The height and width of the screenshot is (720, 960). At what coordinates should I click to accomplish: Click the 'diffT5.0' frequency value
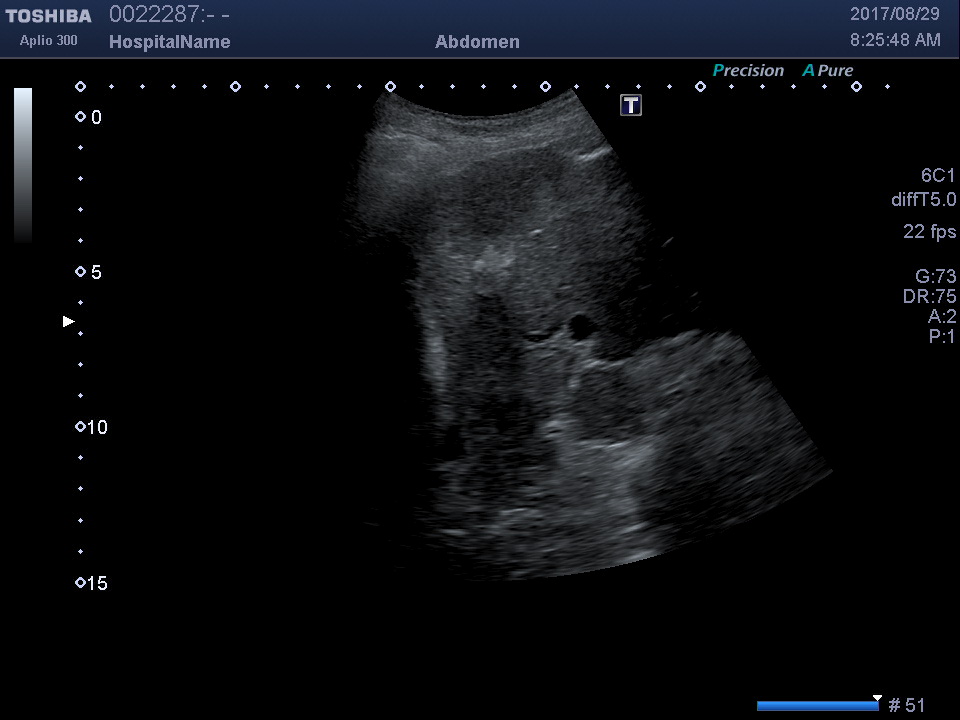pos(923,199)
